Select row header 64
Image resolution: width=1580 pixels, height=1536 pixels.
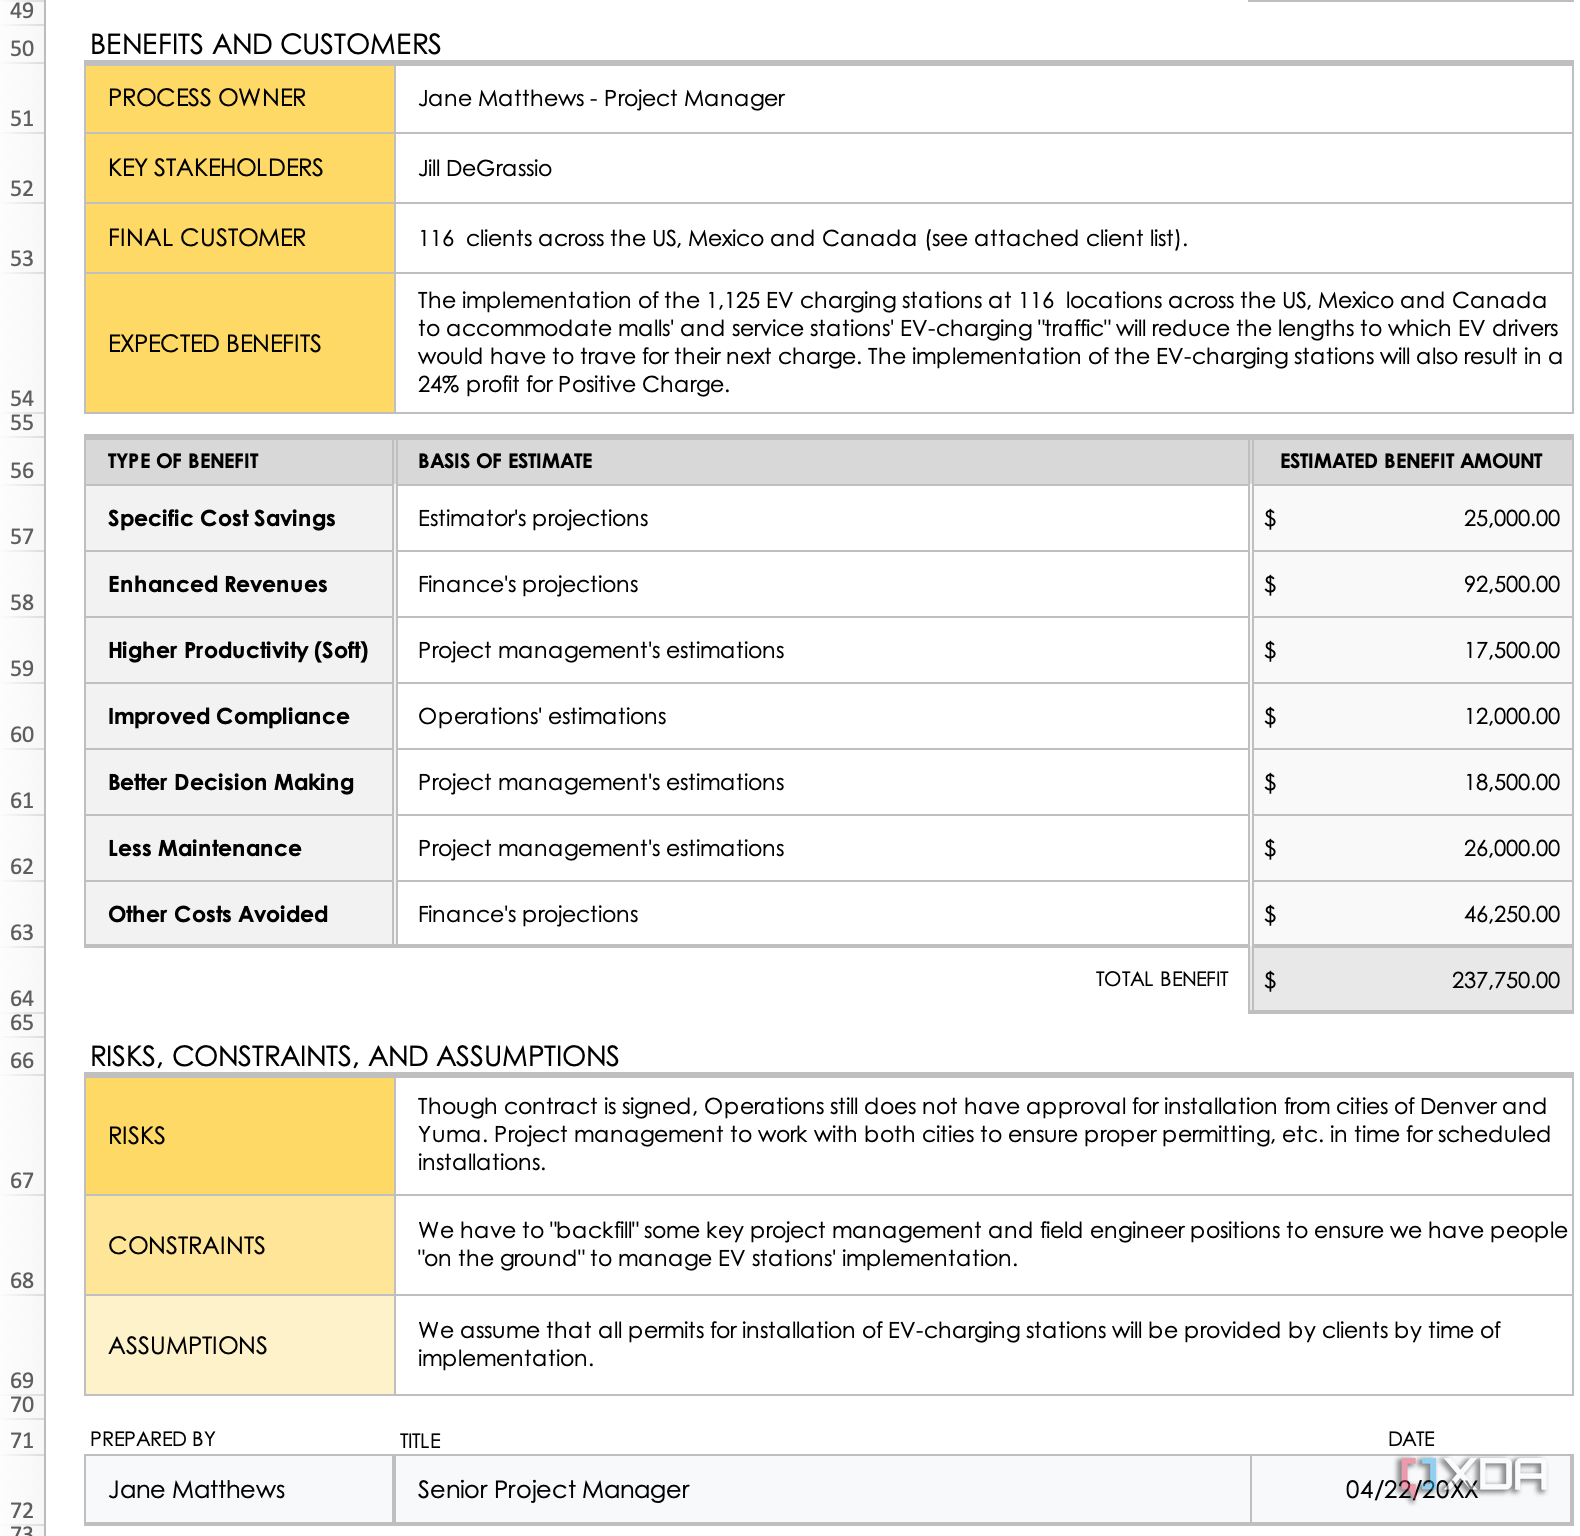(22, 980)
